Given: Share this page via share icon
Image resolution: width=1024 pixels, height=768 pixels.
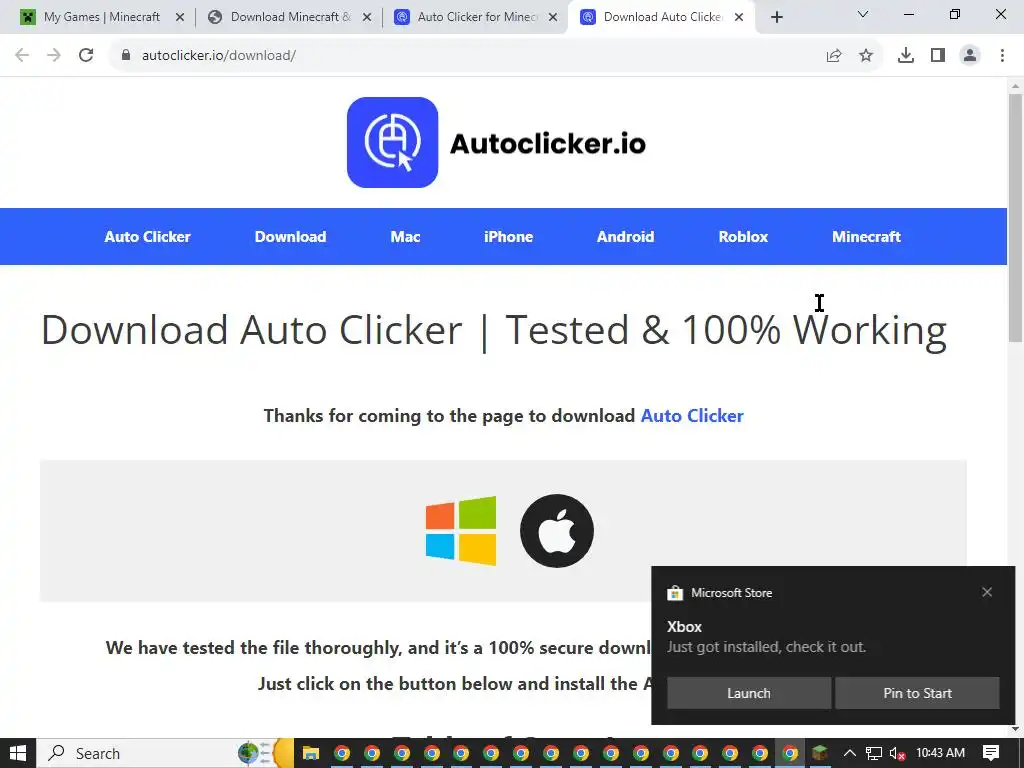Looking at the screenshot, I should click(834, 56).
